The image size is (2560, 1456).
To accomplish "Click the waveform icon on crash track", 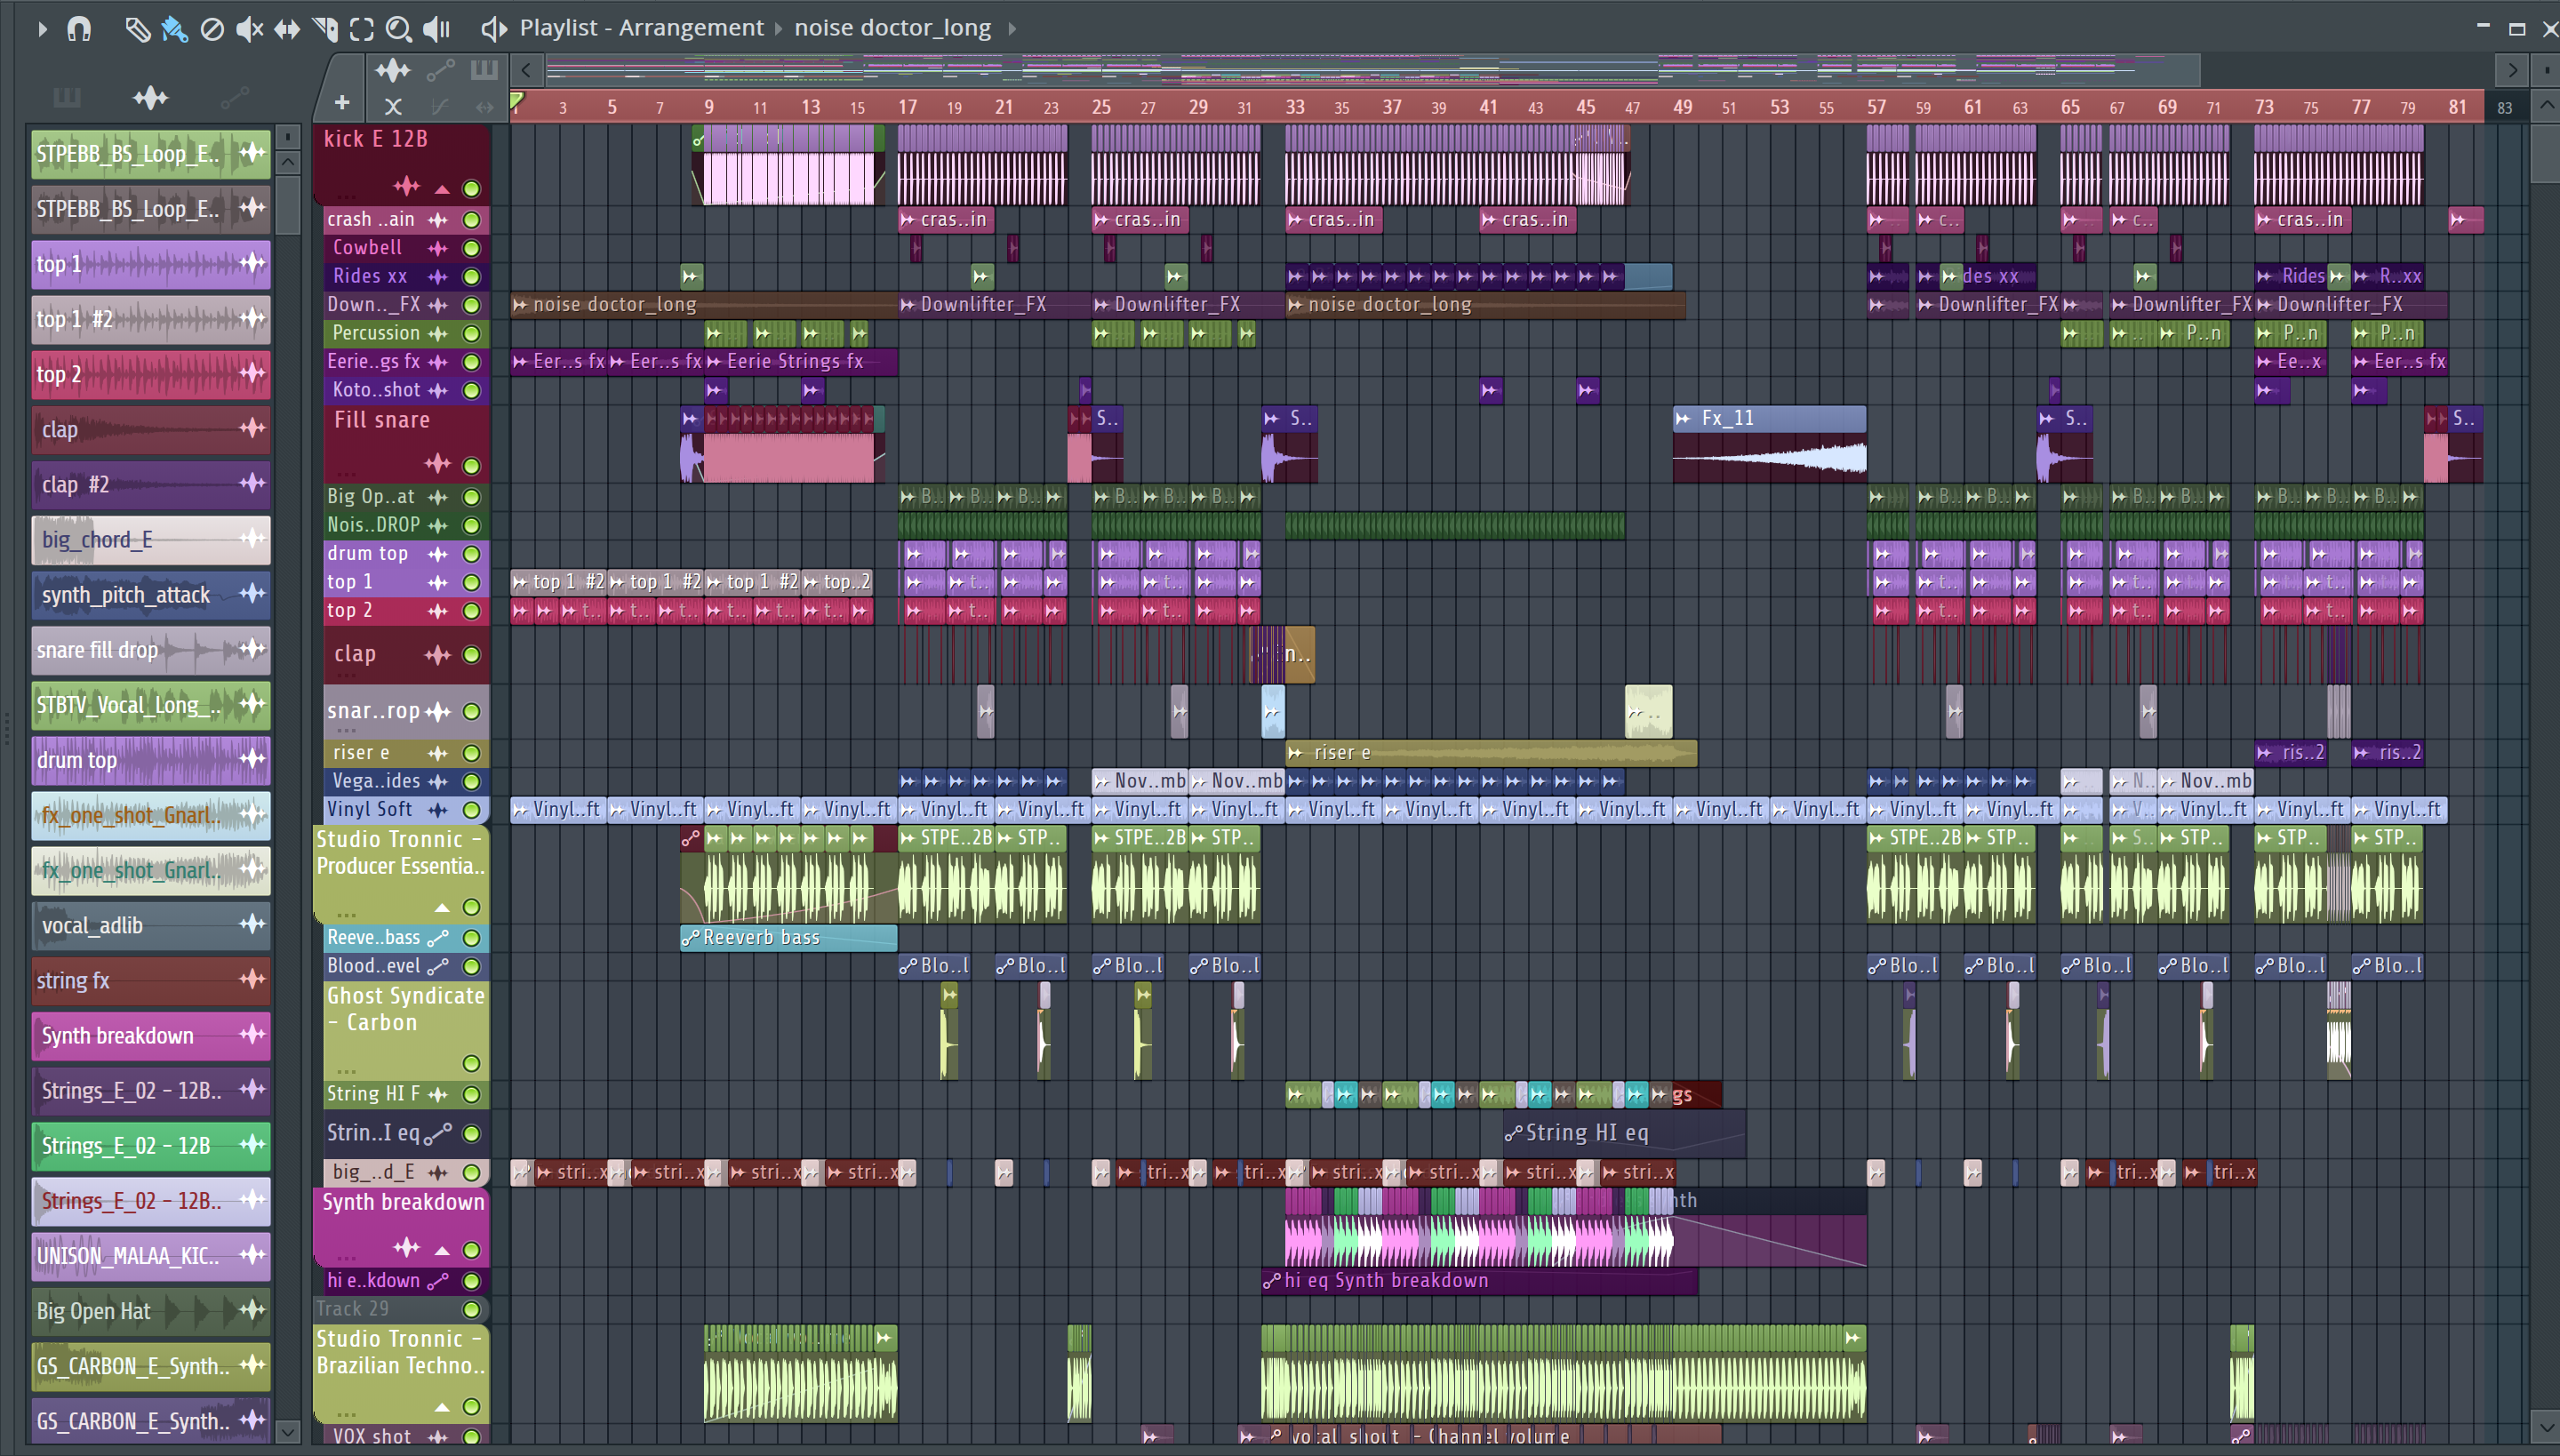I will (x=438, y=220).
